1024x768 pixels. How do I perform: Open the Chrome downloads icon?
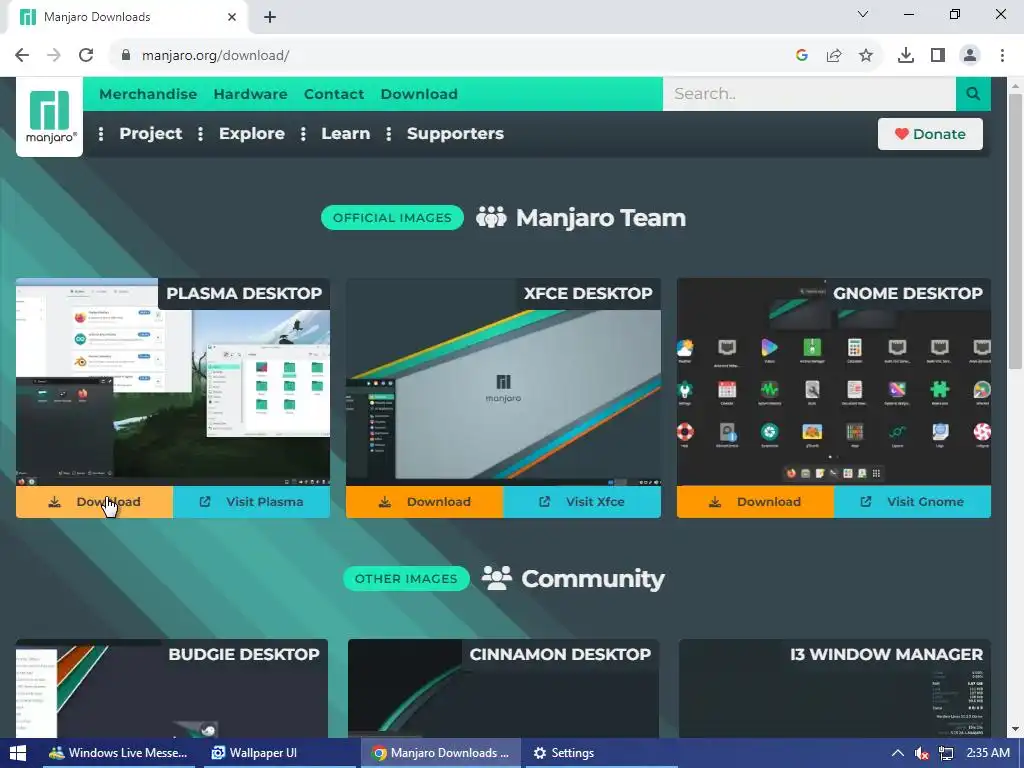(906, 56)
